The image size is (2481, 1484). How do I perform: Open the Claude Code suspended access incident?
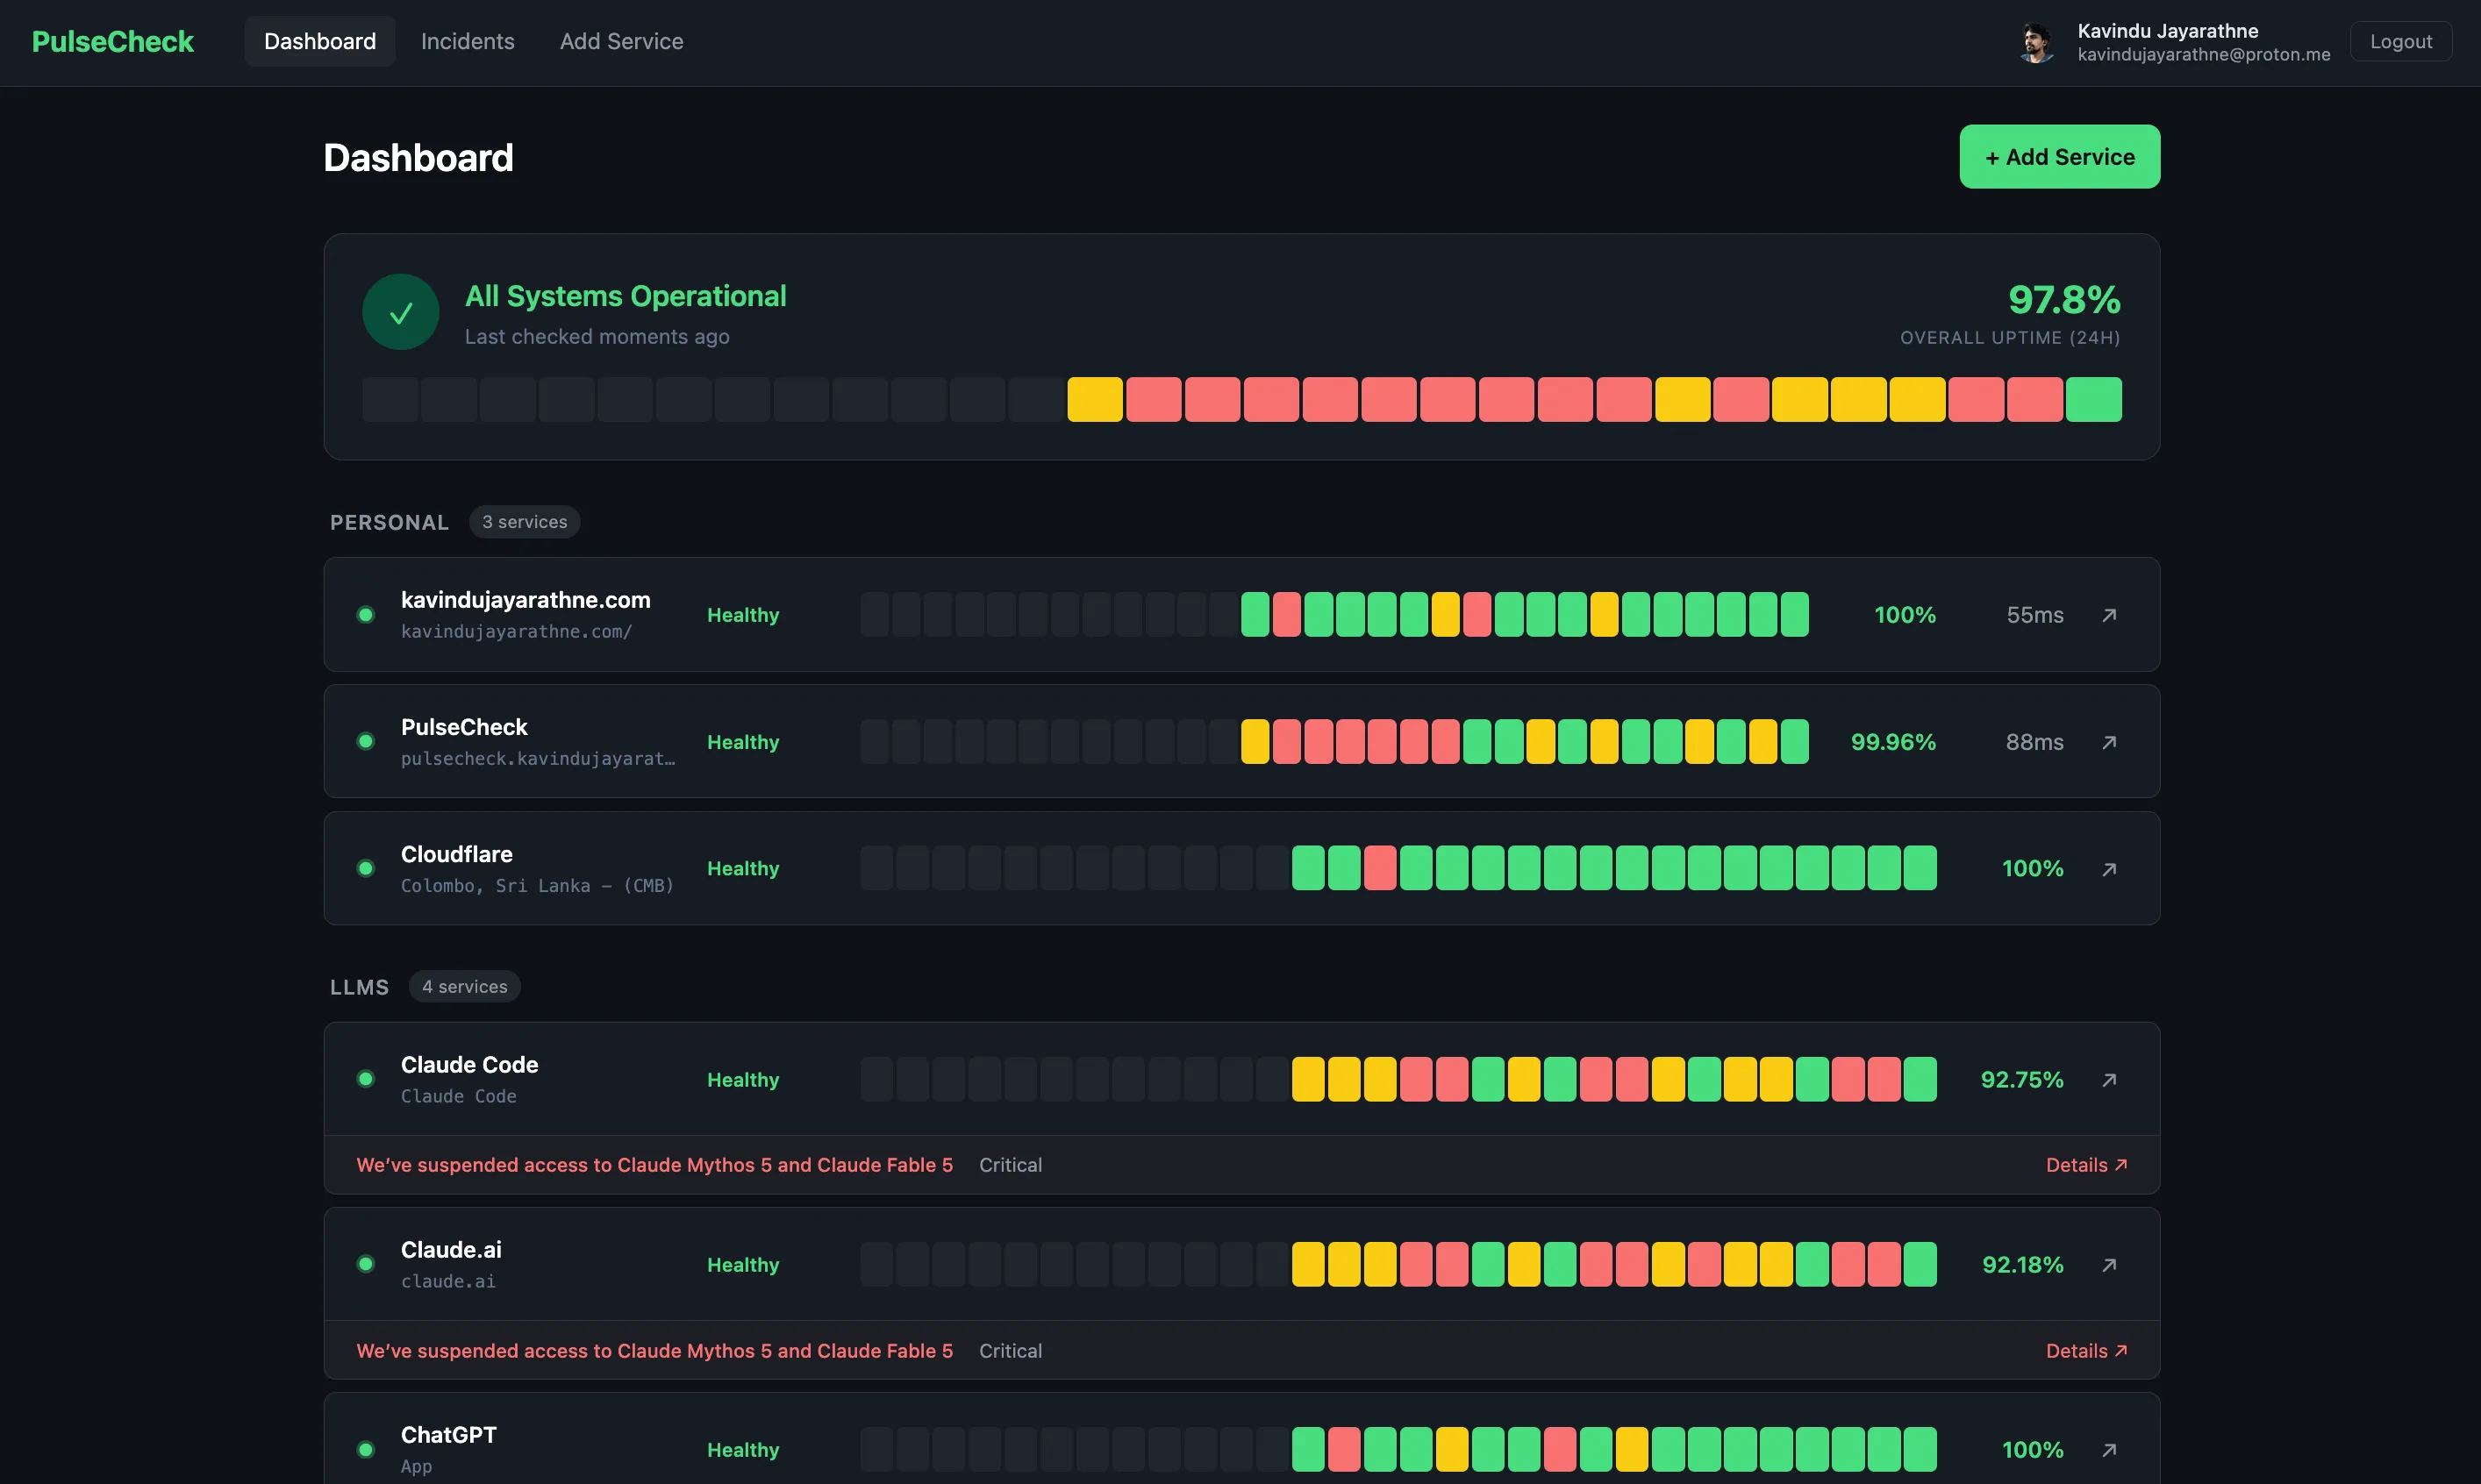coord(654,1165)
